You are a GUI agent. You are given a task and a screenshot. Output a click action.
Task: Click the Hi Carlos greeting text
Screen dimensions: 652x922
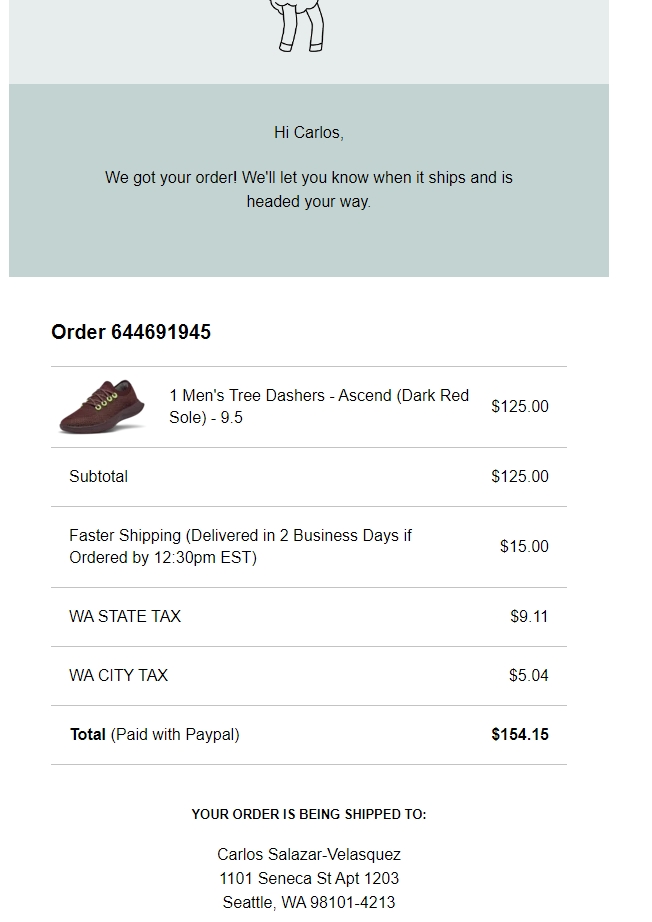(x=309, y=133)
